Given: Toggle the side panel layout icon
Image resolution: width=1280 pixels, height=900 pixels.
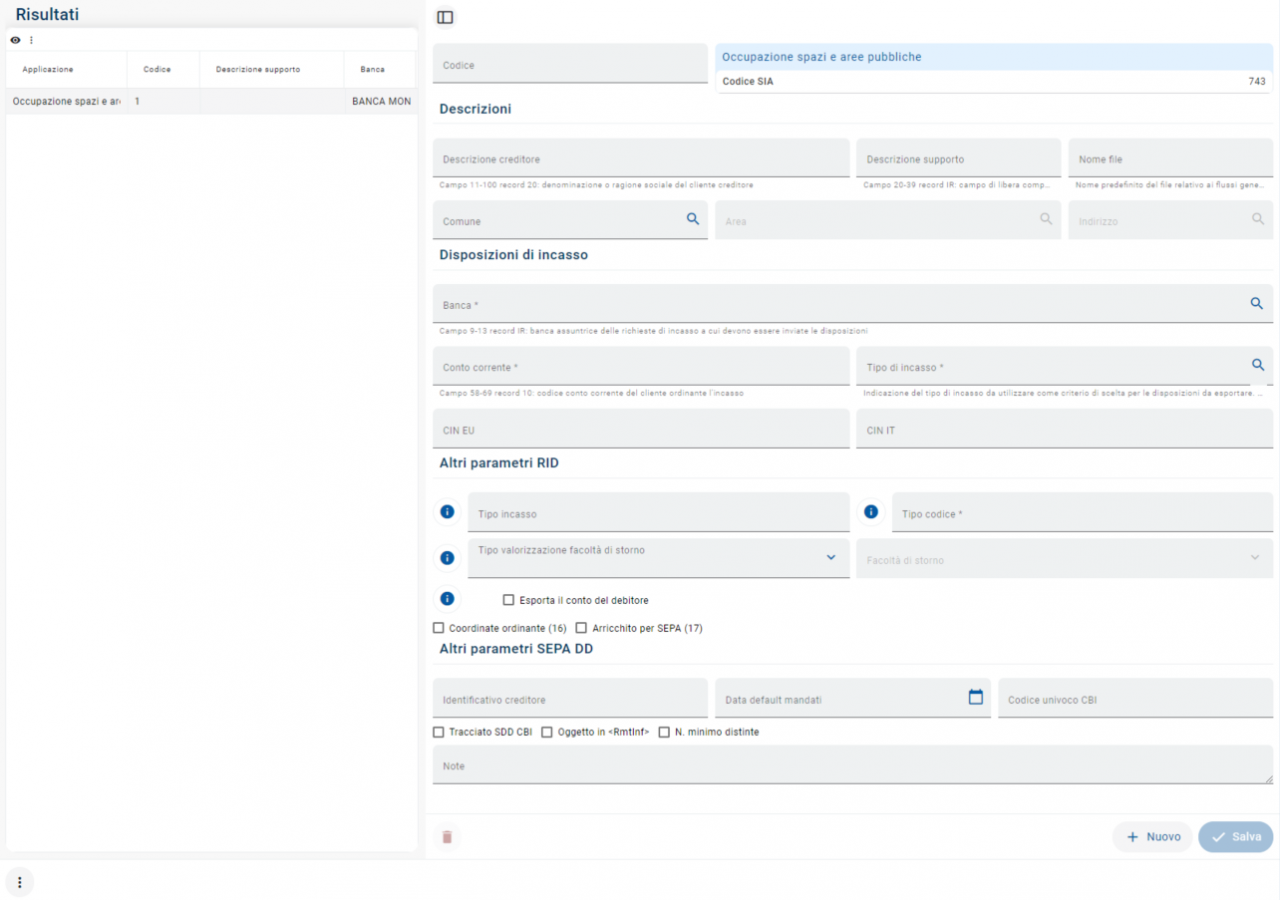Looking at the screenshot, I should [445, 17].
